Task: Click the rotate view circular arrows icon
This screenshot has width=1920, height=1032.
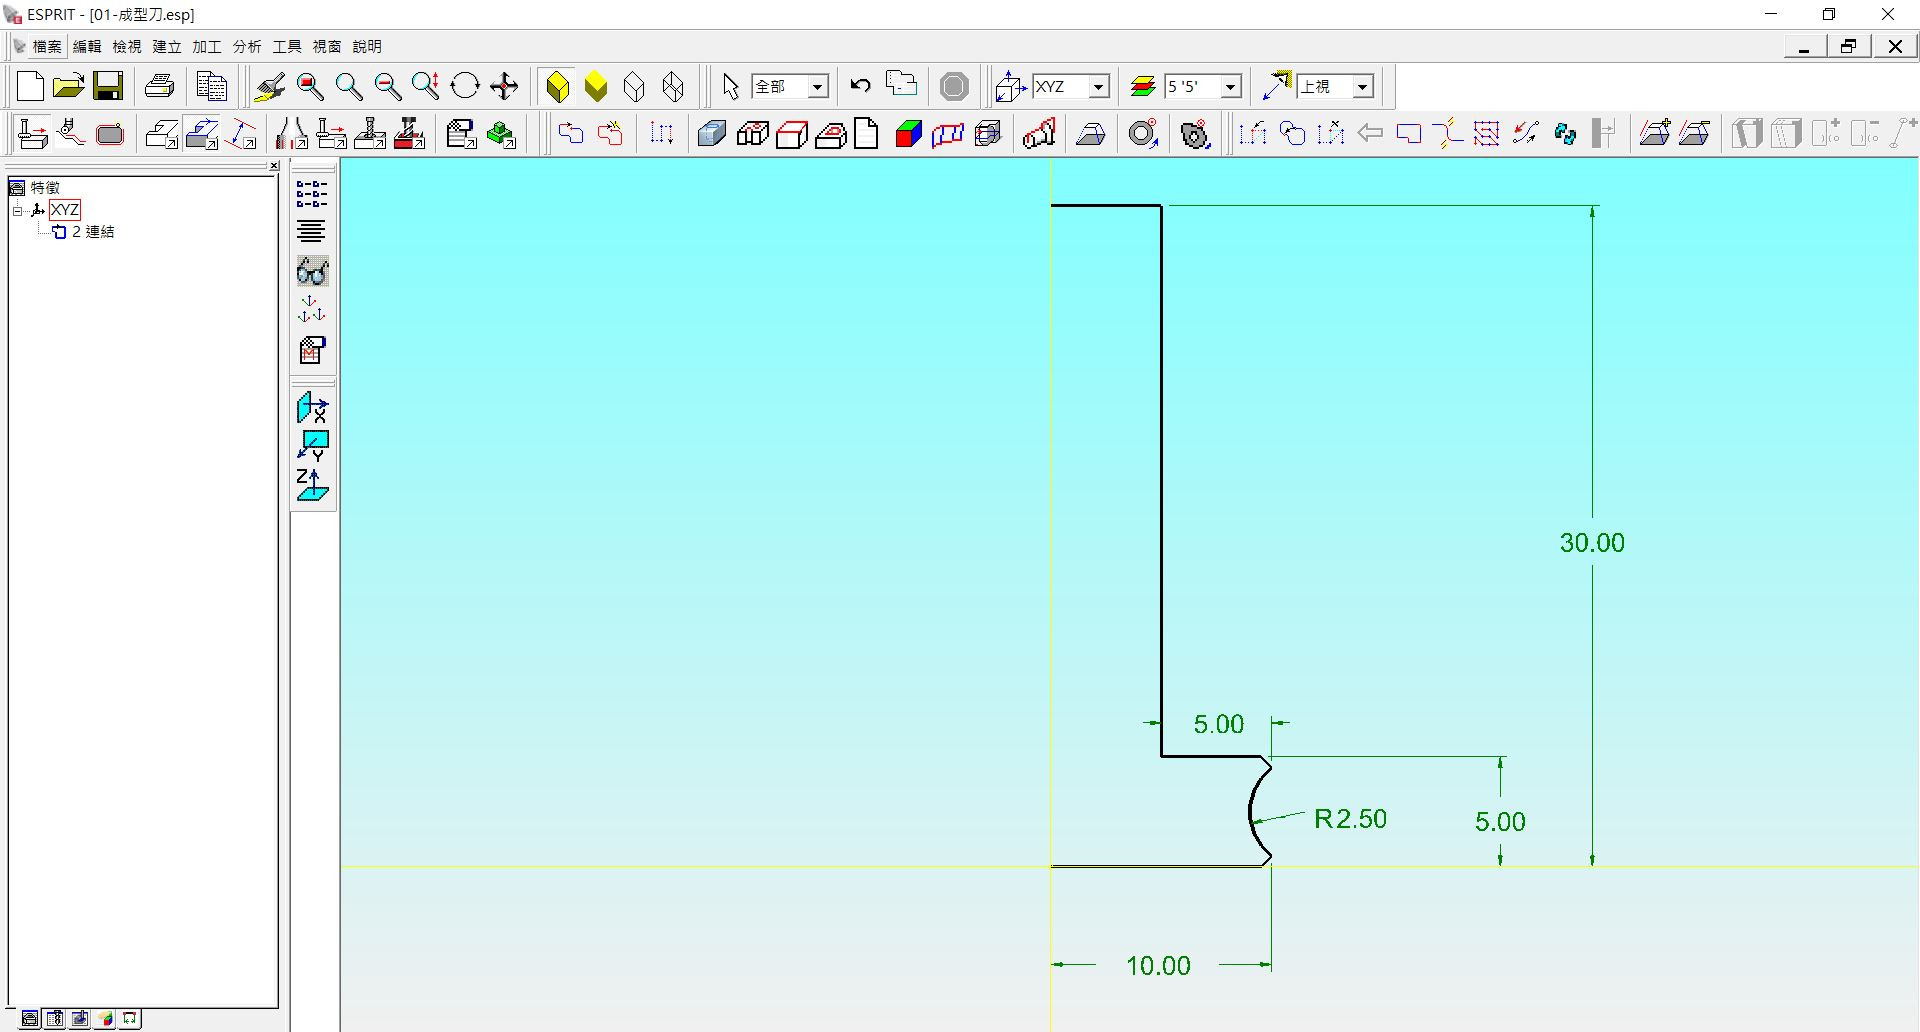Action: click(465, 86)
